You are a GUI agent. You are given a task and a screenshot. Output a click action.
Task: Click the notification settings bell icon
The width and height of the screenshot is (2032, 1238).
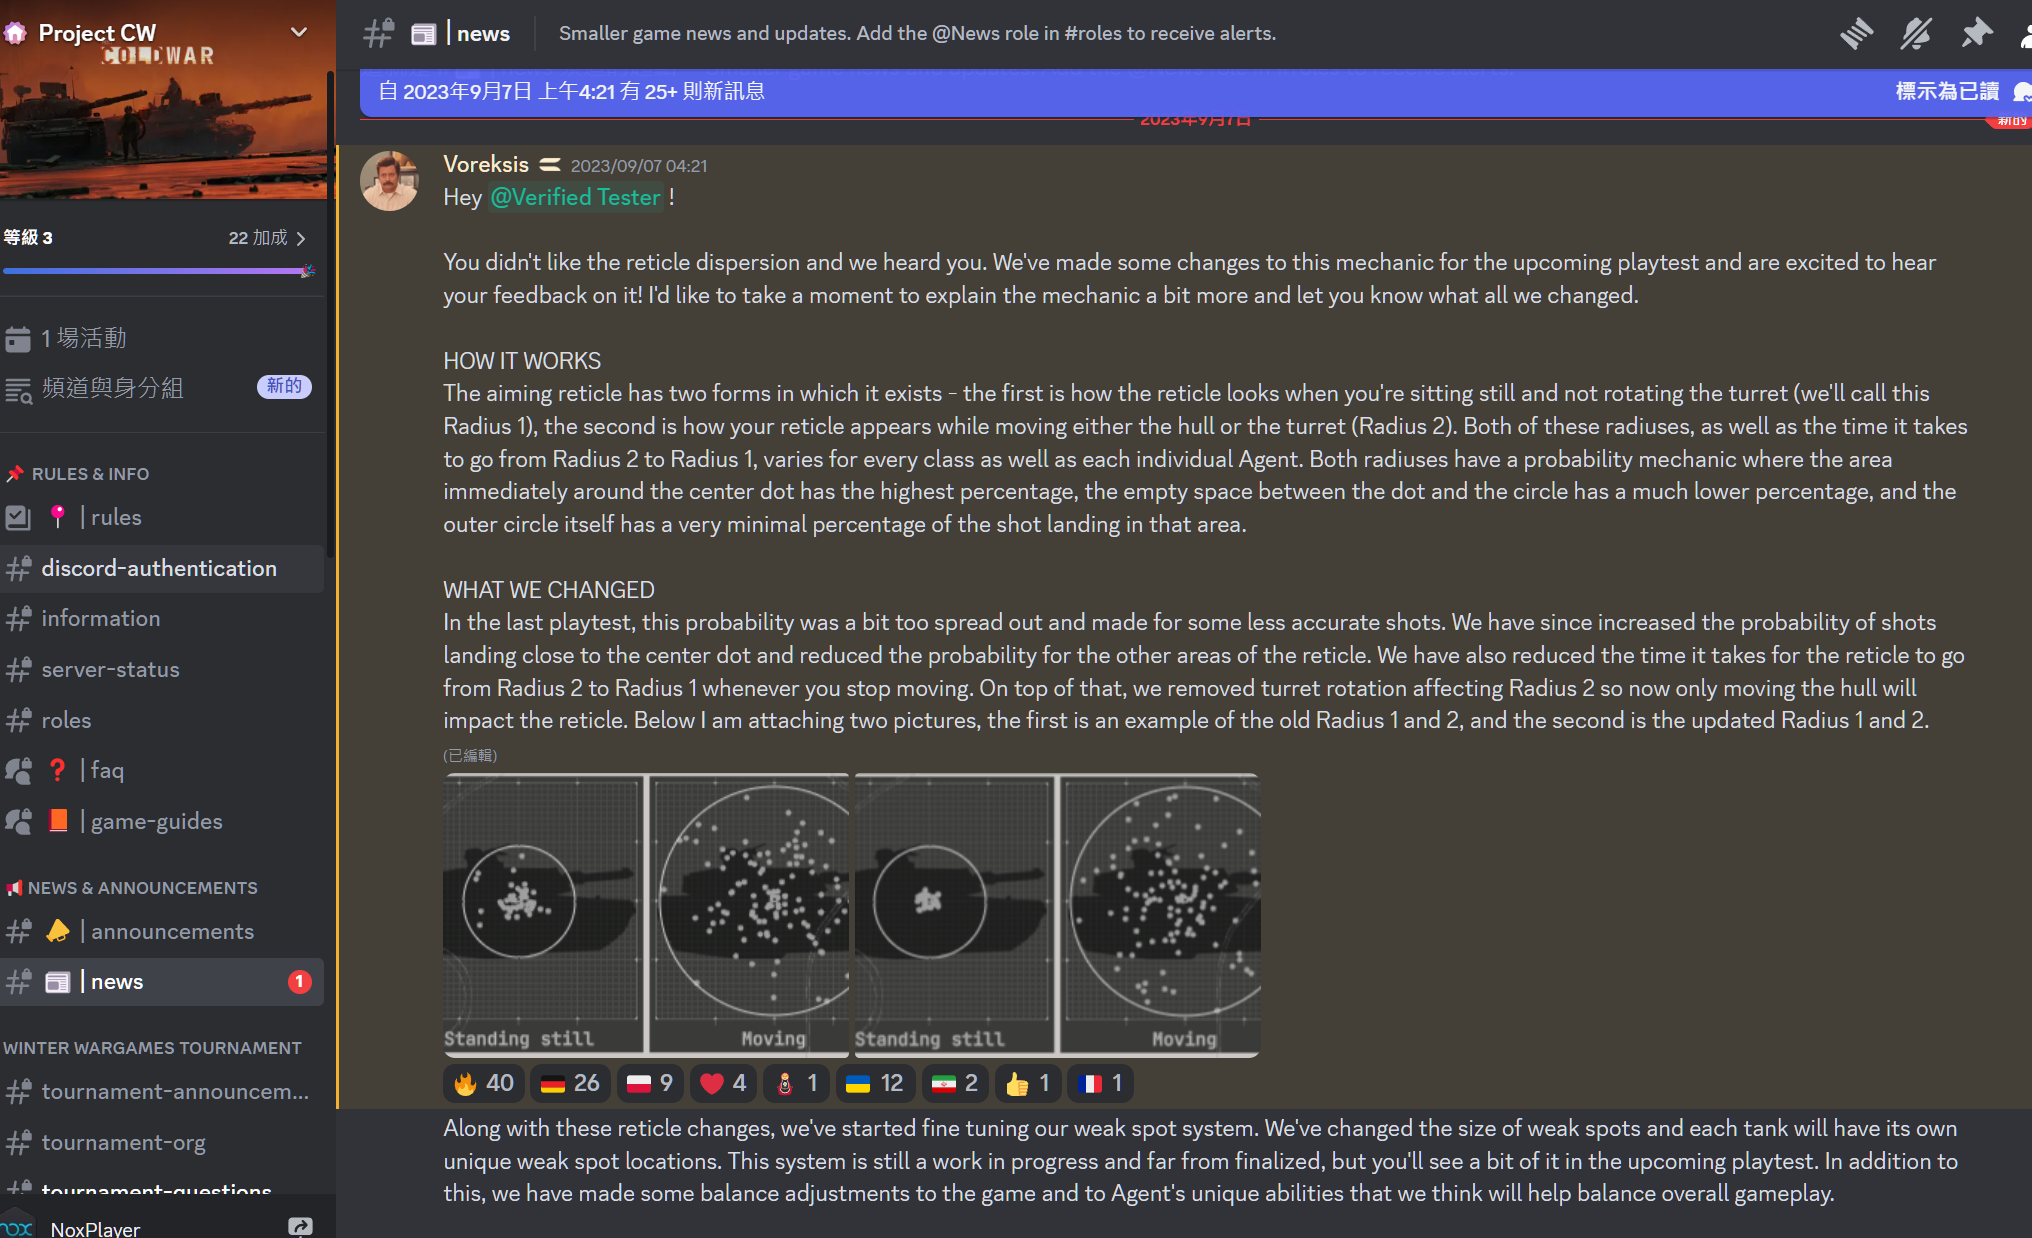tap(1916, 33)
